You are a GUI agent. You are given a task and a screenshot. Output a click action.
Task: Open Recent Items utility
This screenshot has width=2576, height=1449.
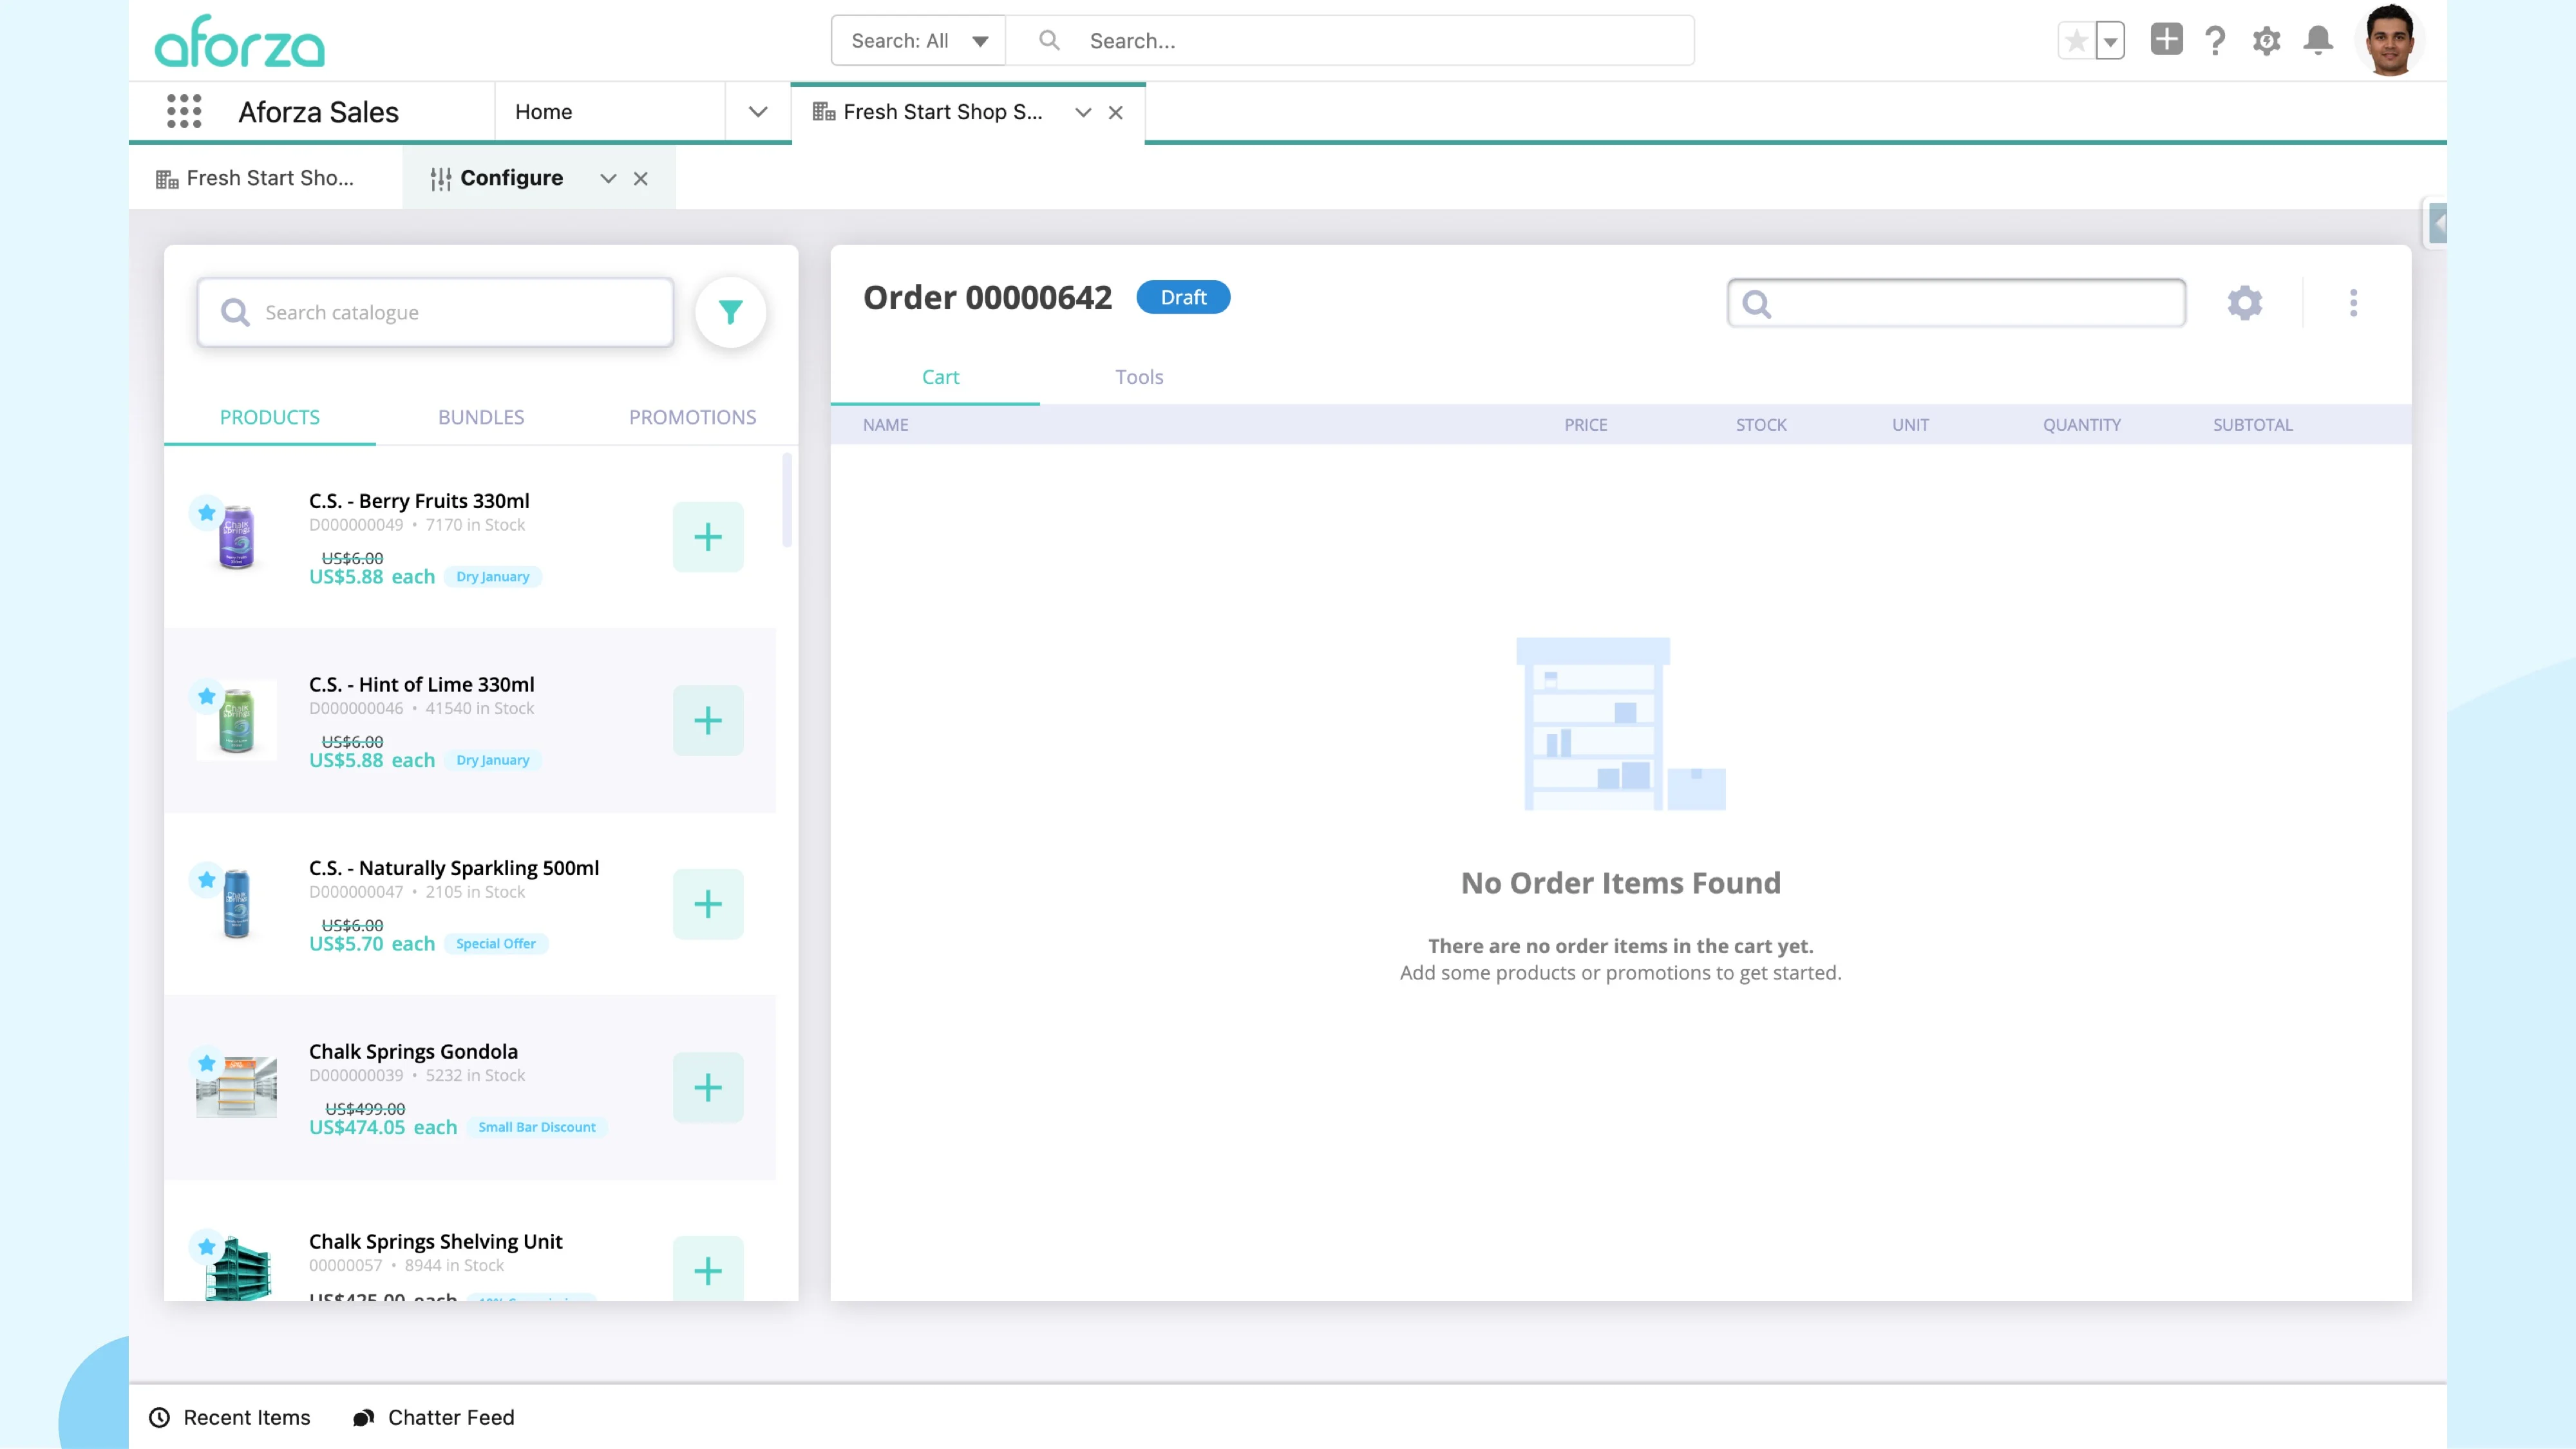(x=230, y=1417)
